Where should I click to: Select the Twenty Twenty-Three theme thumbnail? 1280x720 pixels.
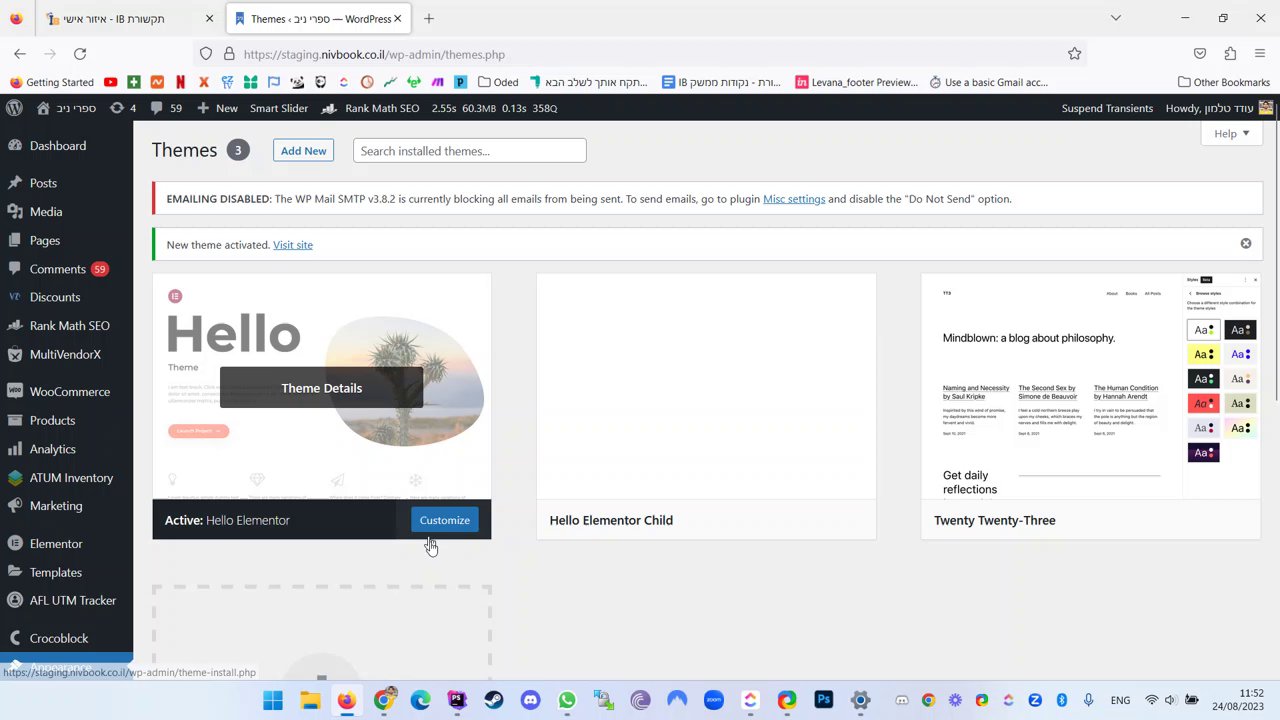click(1090, 385)
